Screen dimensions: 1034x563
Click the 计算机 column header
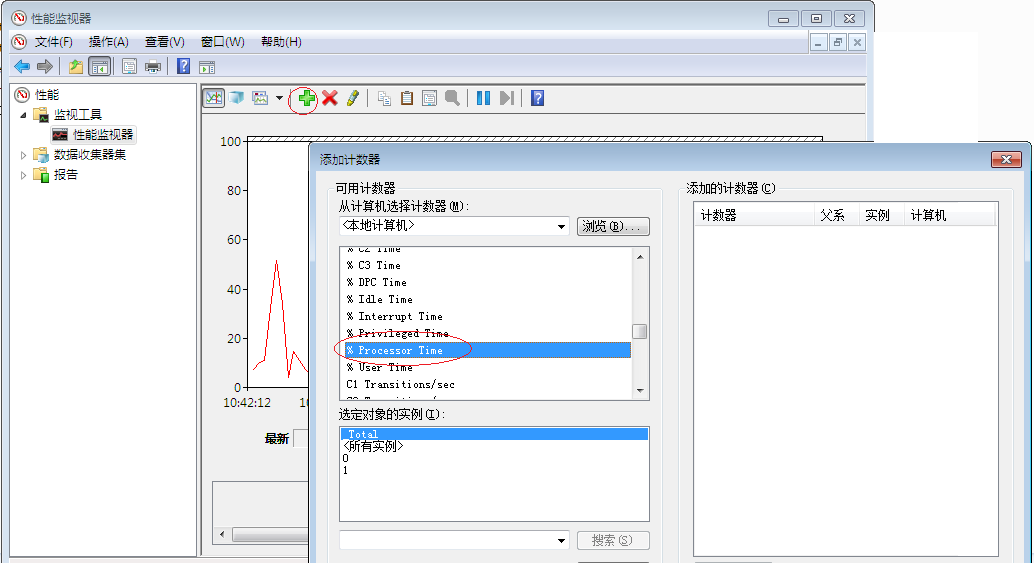point(948,216)
